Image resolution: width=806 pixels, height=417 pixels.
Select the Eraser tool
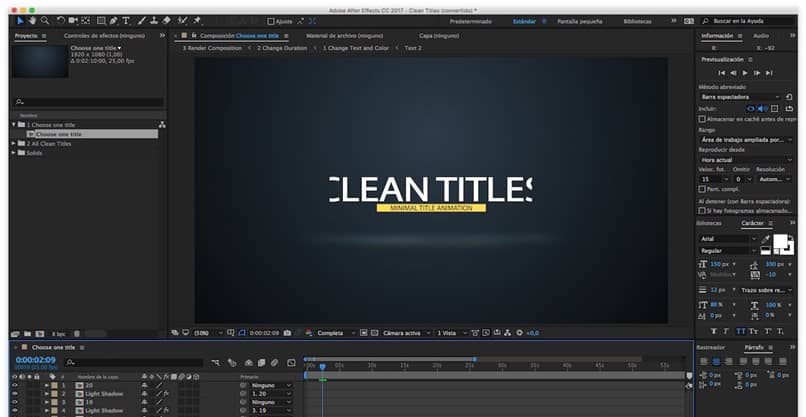(167, 21)
